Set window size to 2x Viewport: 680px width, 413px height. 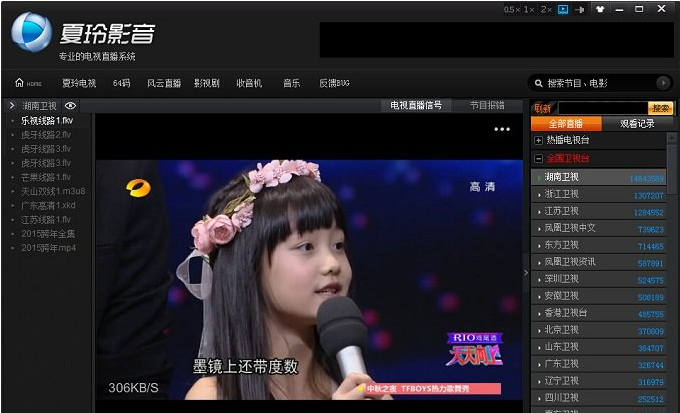(x=546, y=9)
